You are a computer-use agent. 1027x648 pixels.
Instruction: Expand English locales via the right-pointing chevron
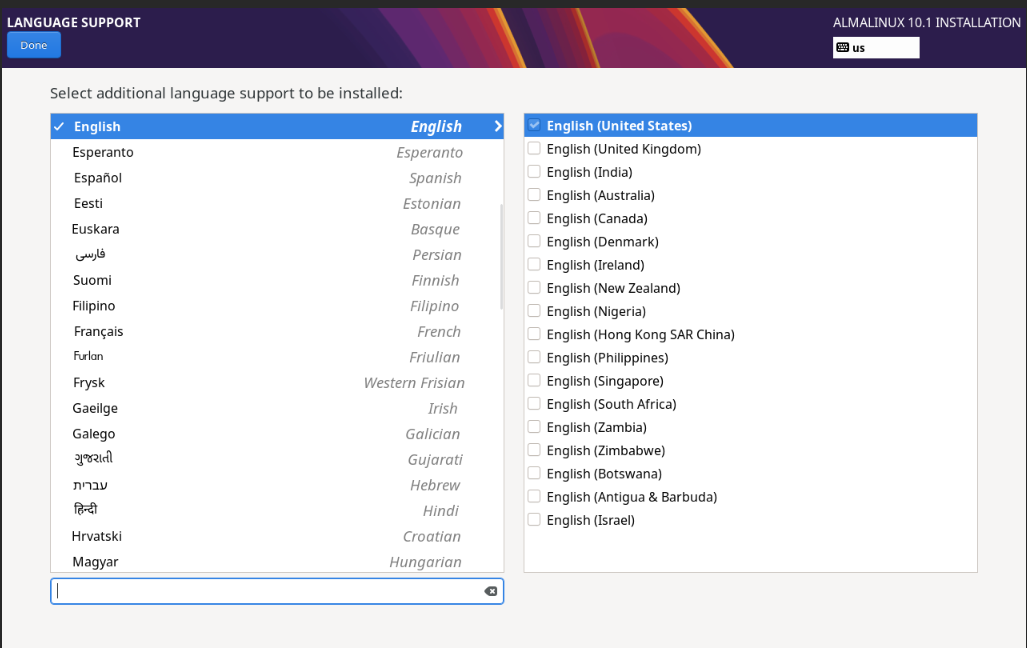497,126
